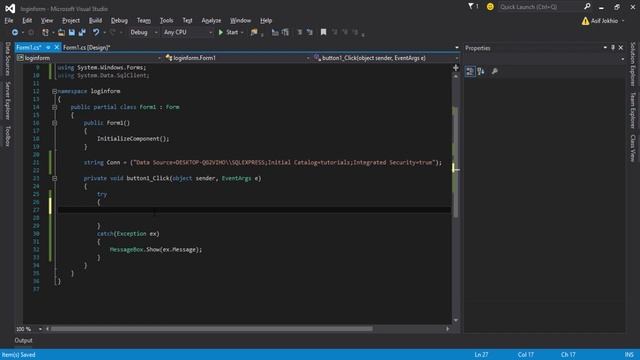Open the Edit menu
640x360 pixels.
point(27,20)
